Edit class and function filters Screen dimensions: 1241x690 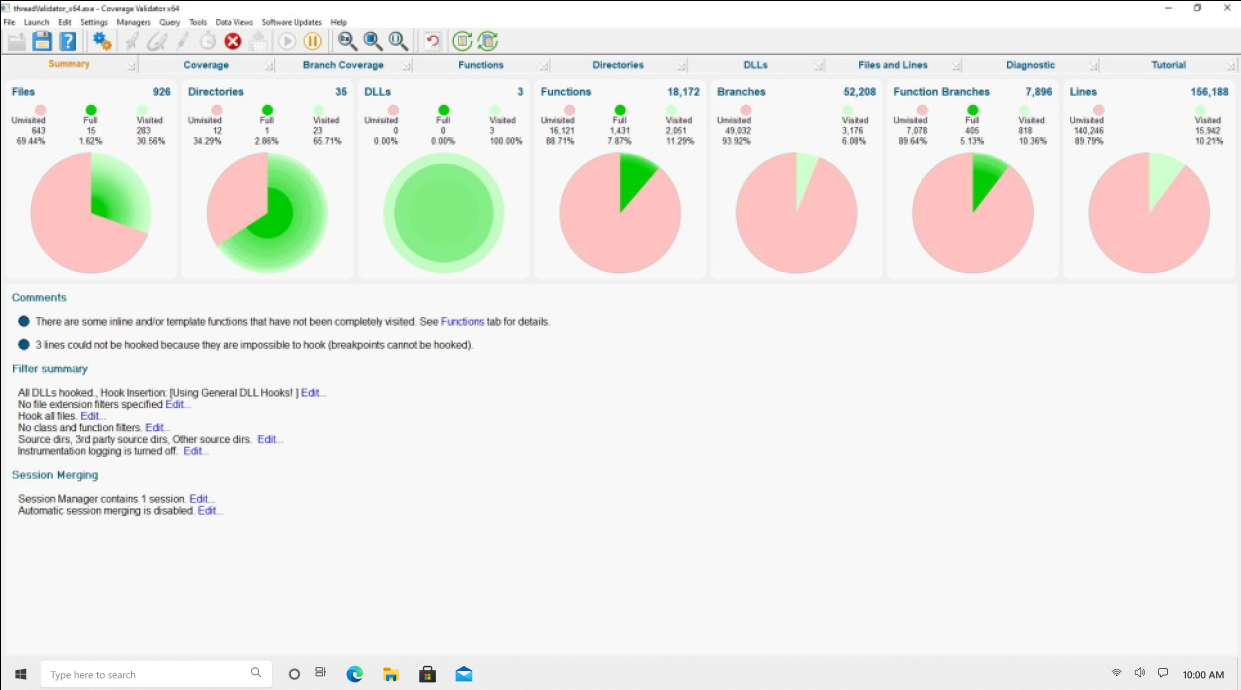pyautogui.click(x=158, y=428)
